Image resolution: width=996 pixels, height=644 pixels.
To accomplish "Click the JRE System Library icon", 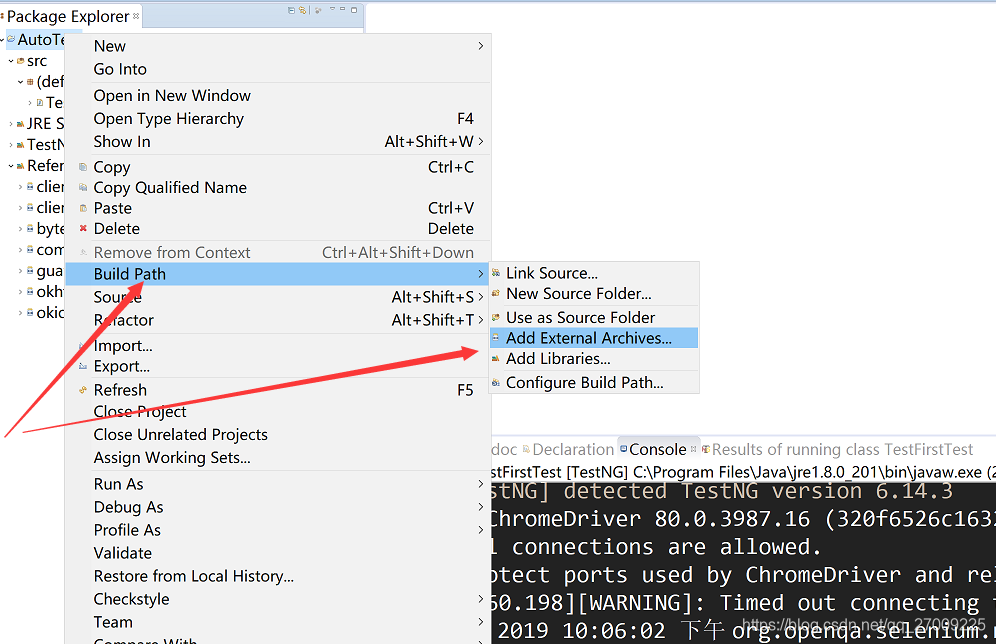I will pos(21,124).
